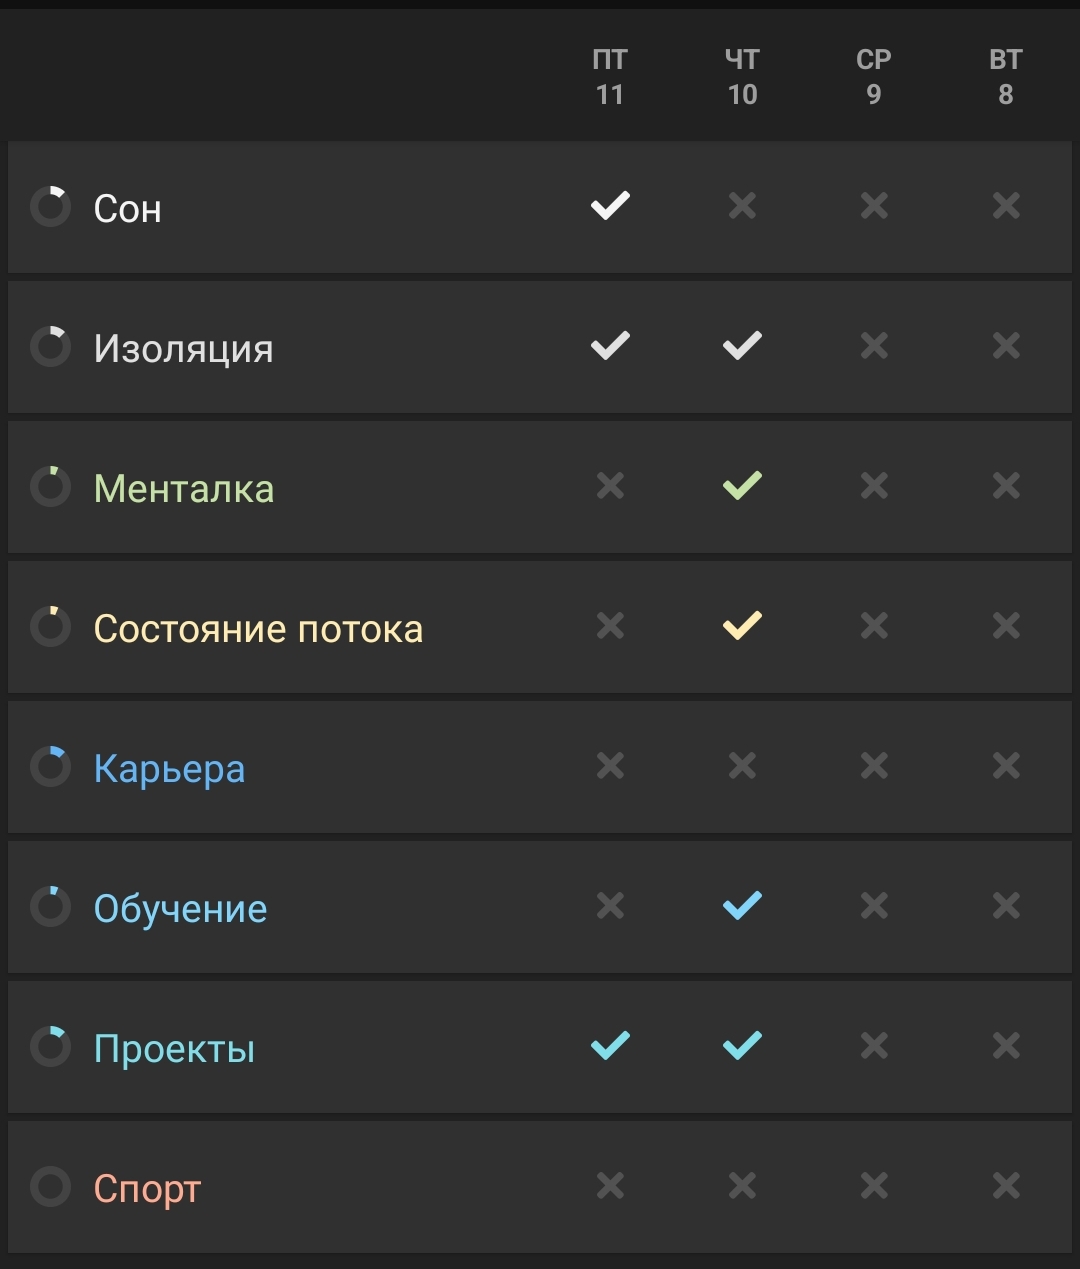
Task: Click the green progress ring next to Менталка
Action: point(50,487)
